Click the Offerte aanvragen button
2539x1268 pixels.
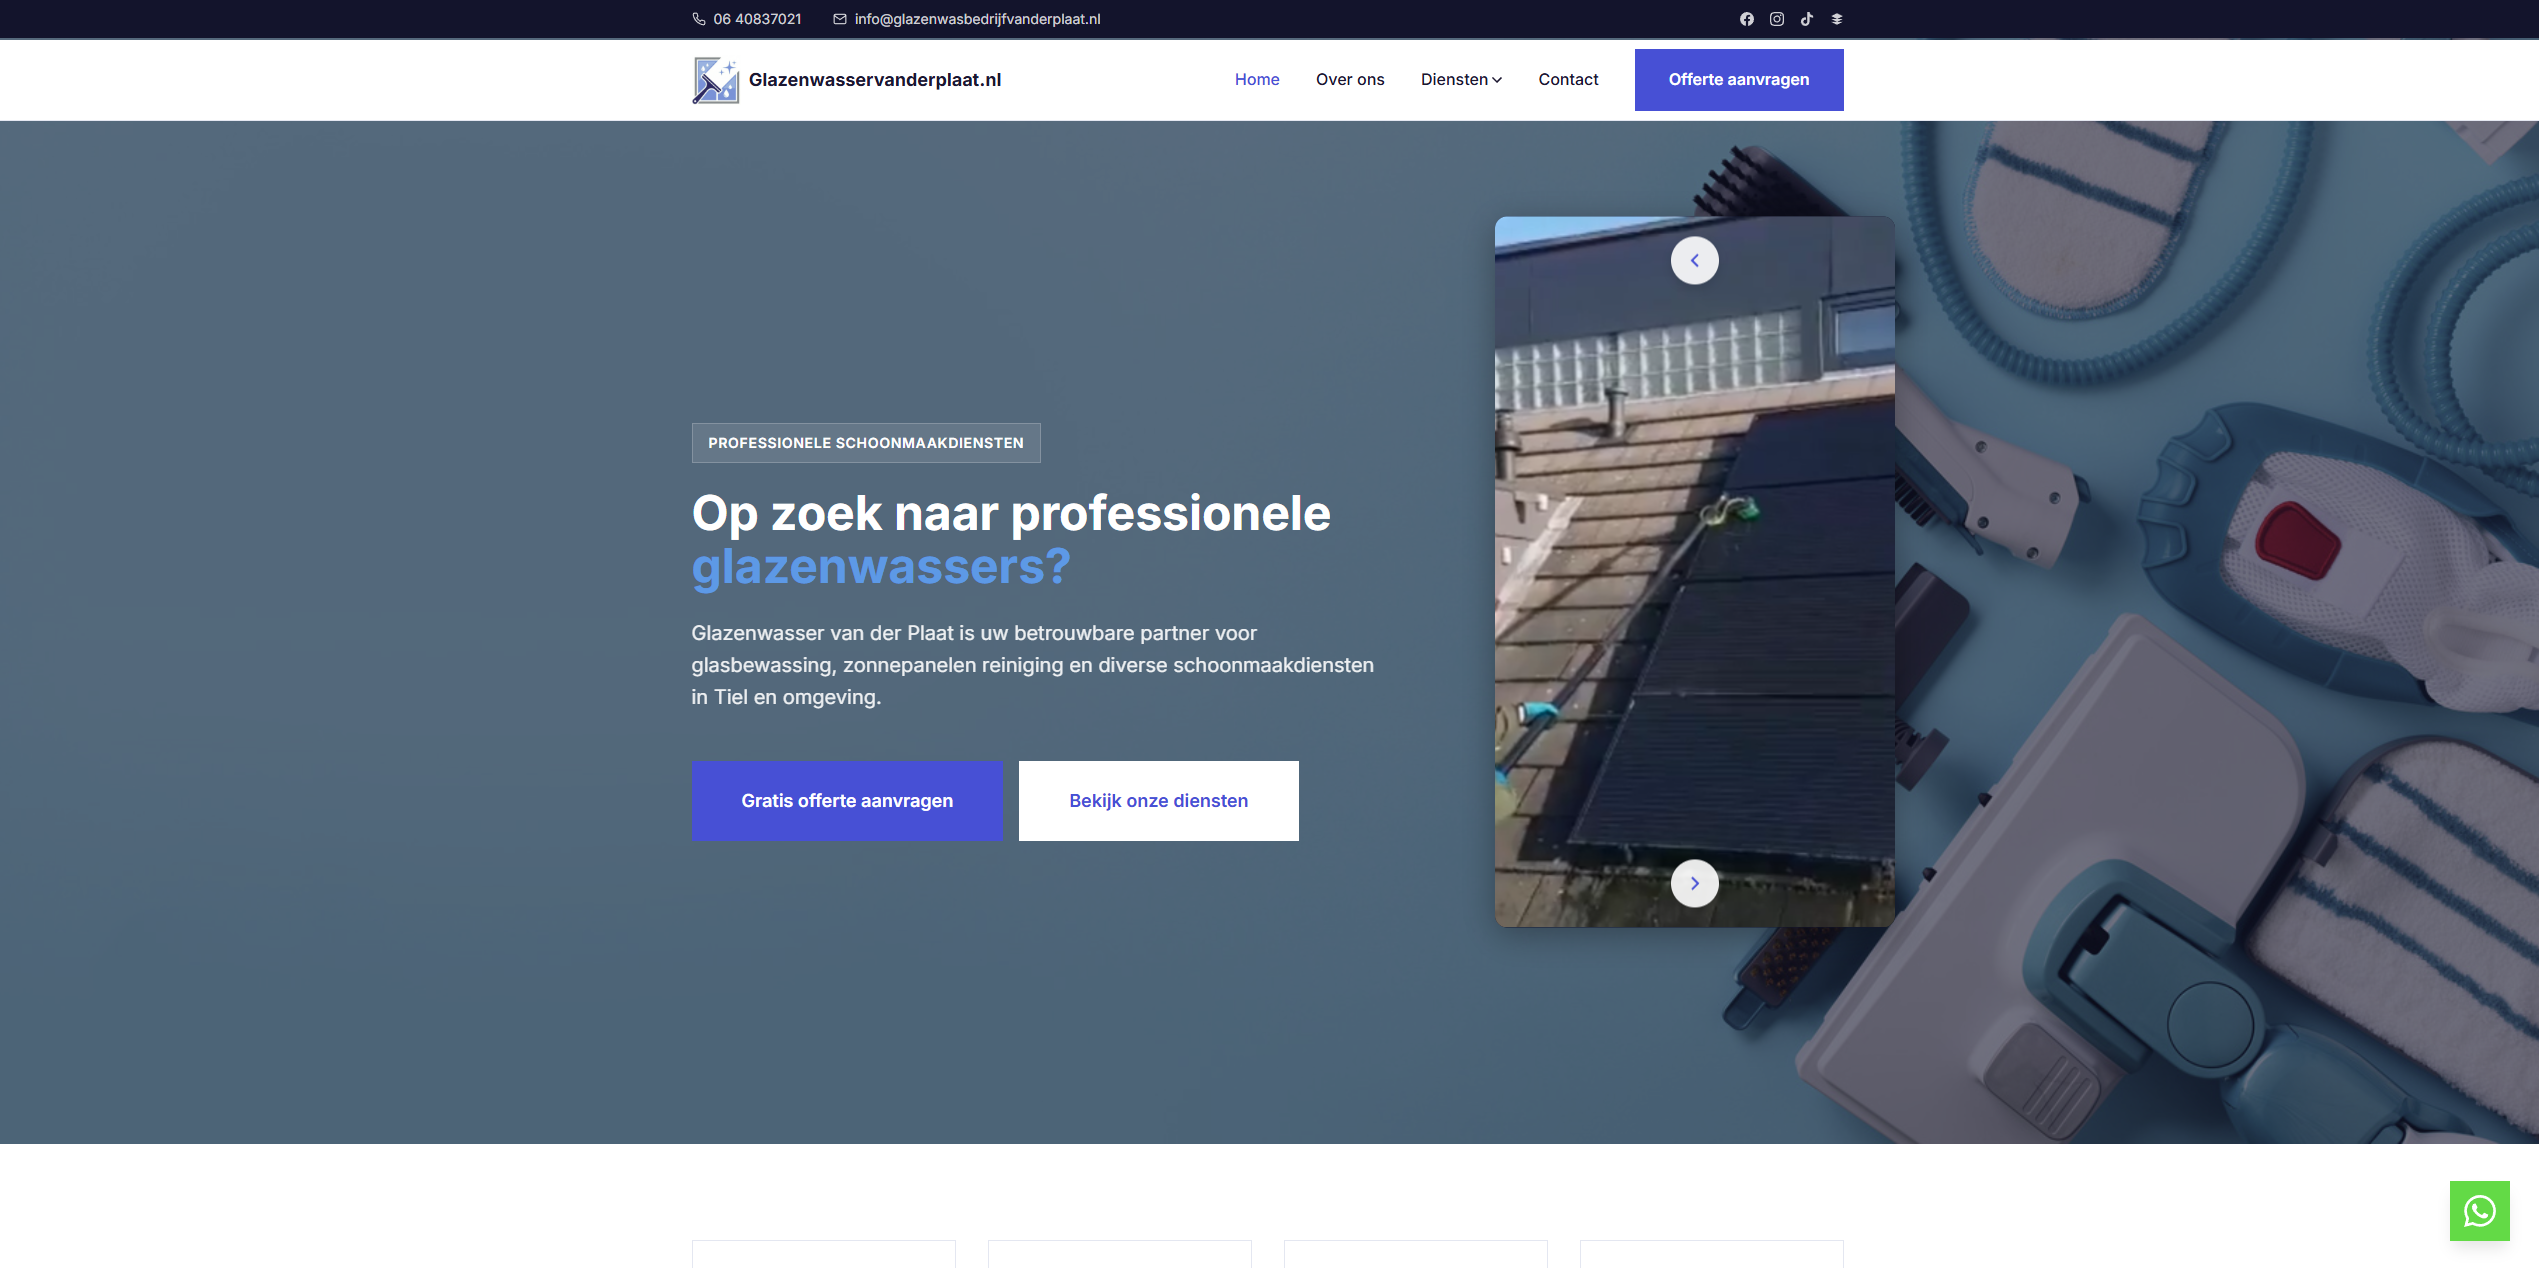coord(1738,79)
